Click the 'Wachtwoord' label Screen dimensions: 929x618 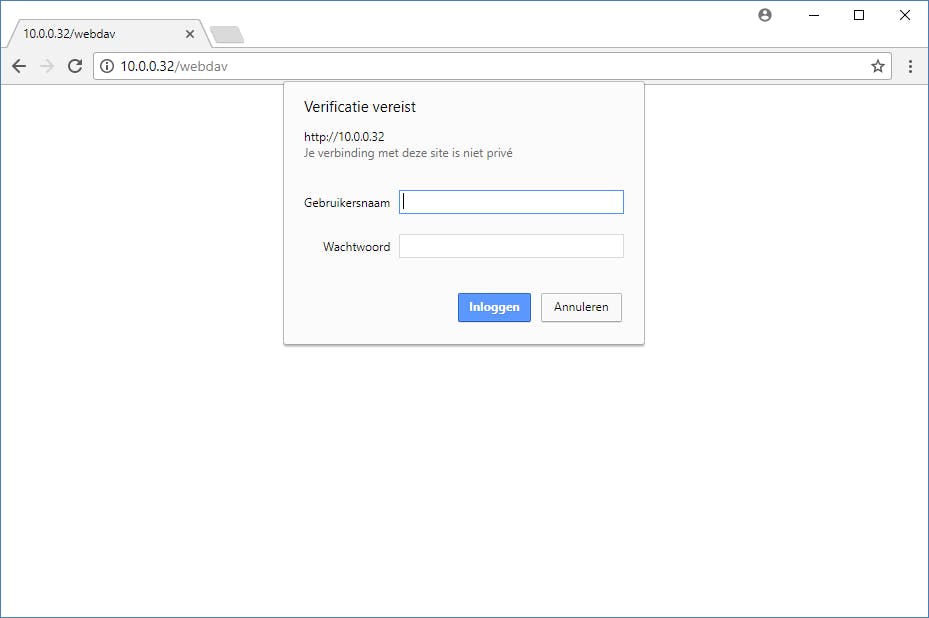[x=357, y=246]
